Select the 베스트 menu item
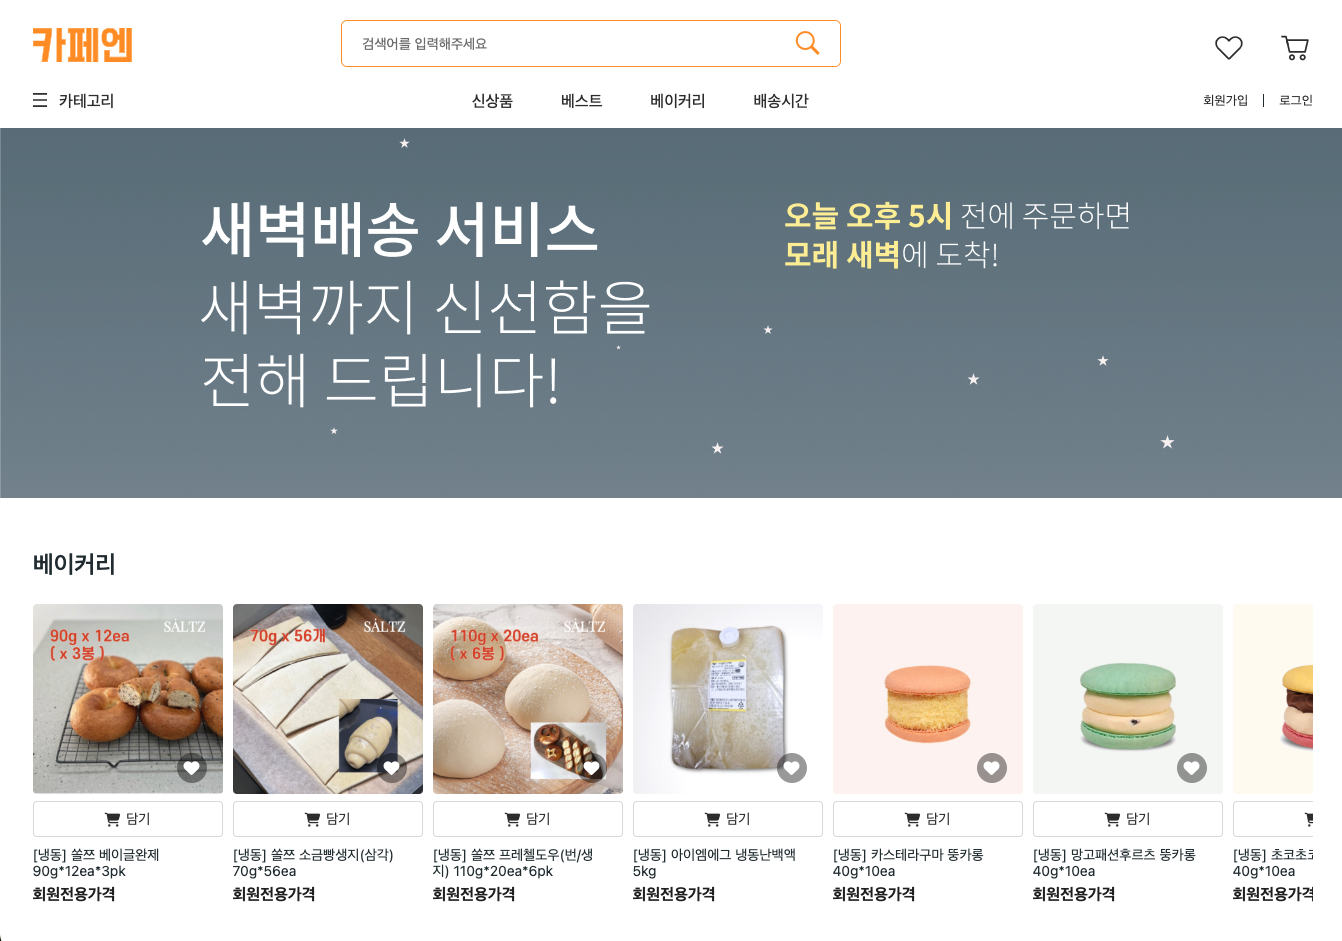This screenshot has width=1342, height=941. [x=581, y=100]
